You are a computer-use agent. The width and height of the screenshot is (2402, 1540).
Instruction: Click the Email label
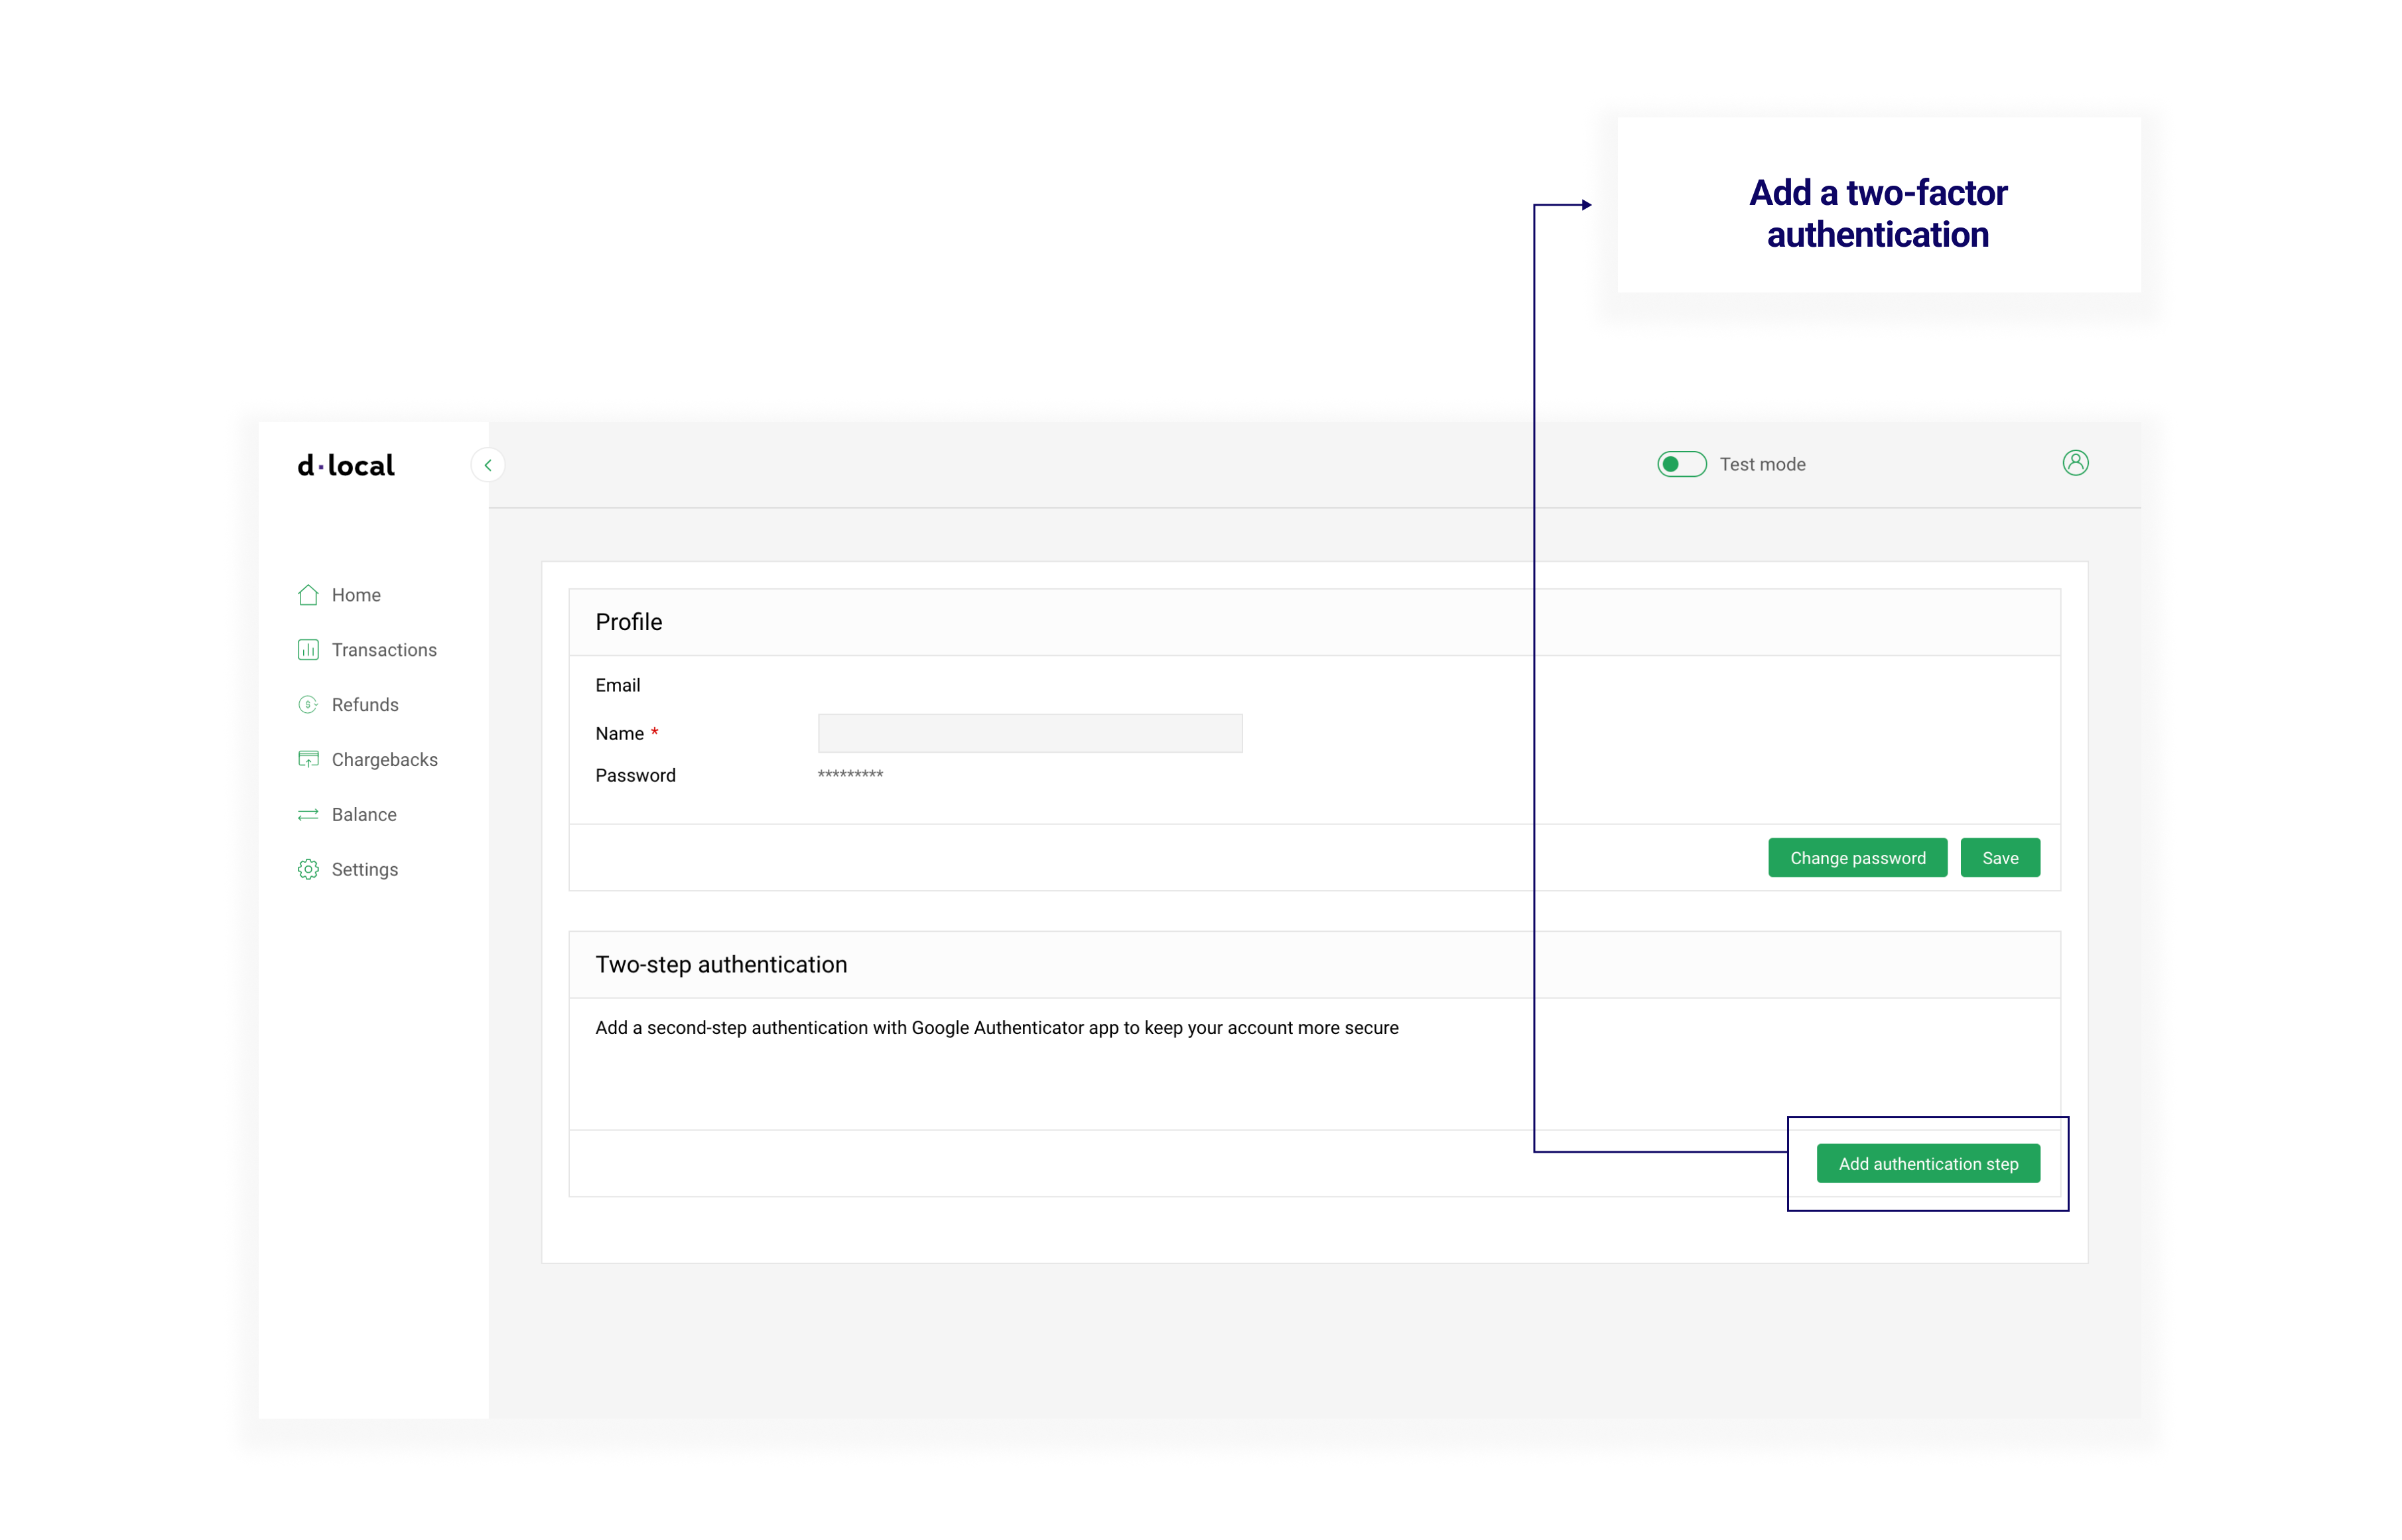pyautogui.click(x=617, y=685)
